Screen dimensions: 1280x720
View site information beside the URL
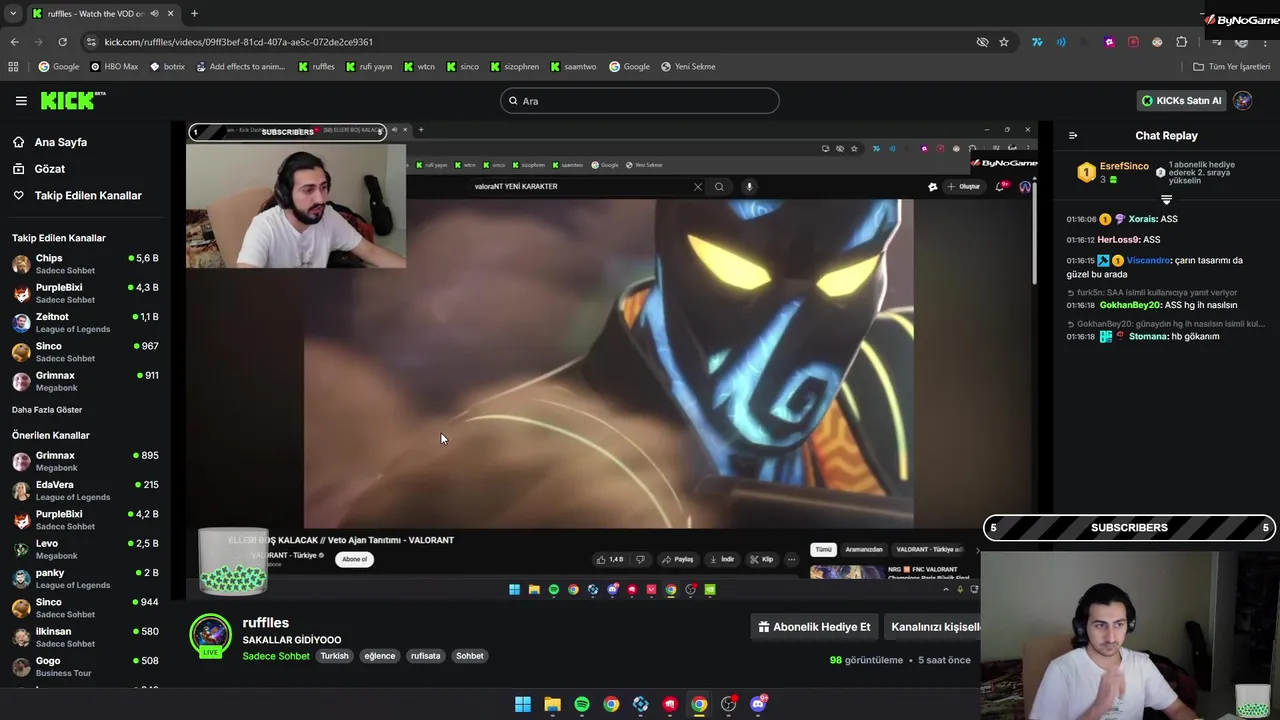pos(92,42)
